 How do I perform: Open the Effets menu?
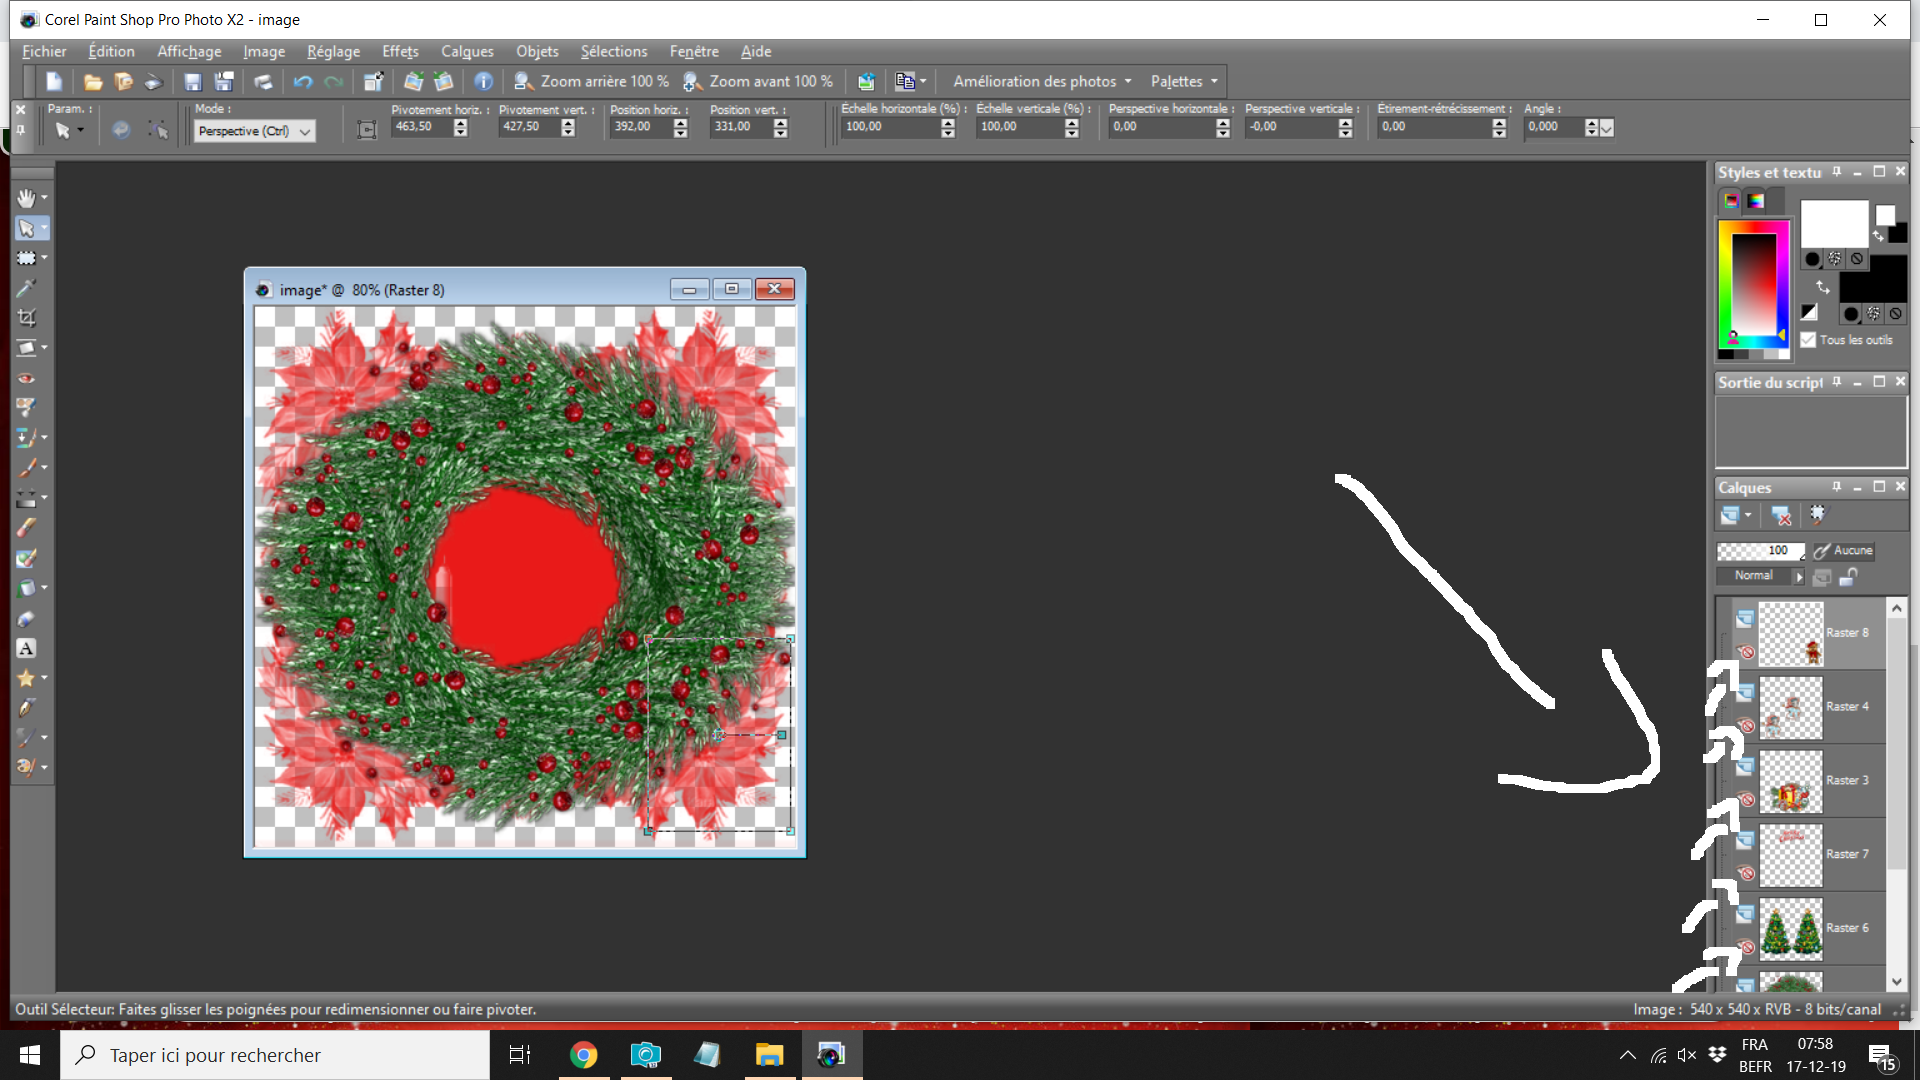(x=400, y=51)
